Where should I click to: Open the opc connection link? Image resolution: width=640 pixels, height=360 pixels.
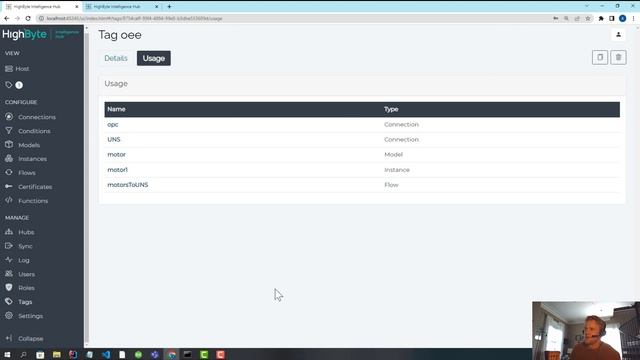(113, 124)
